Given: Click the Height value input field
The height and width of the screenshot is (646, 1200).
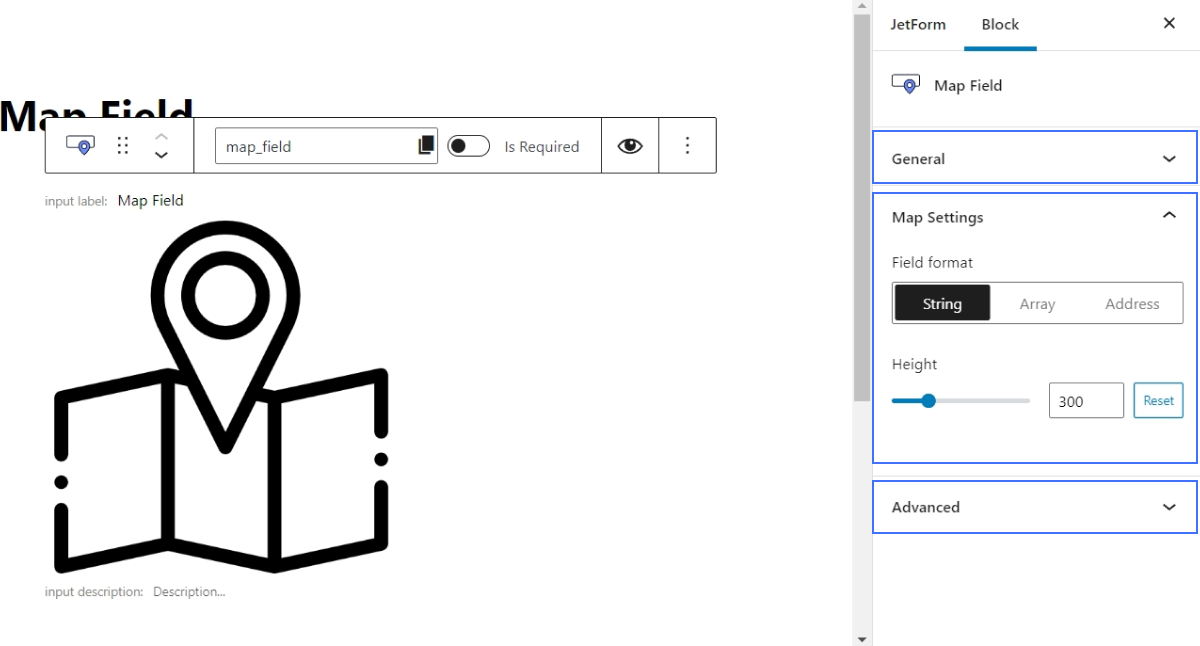Looking at the screenshot, I should pos(1085,401).
